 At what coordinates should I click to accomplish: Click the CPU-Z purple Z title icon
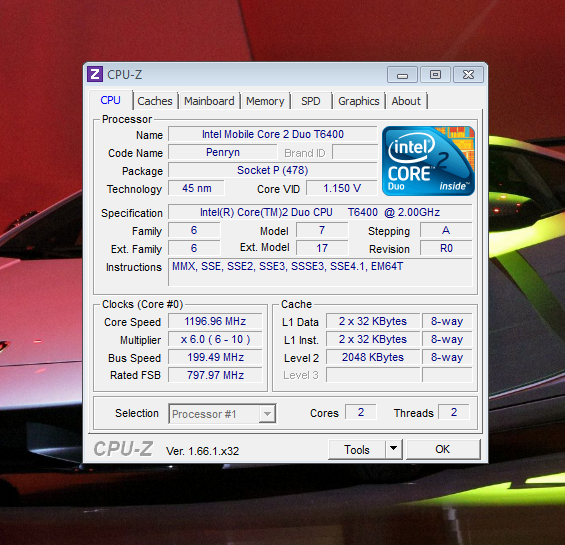pyautogui.click(x=95, y=74)
